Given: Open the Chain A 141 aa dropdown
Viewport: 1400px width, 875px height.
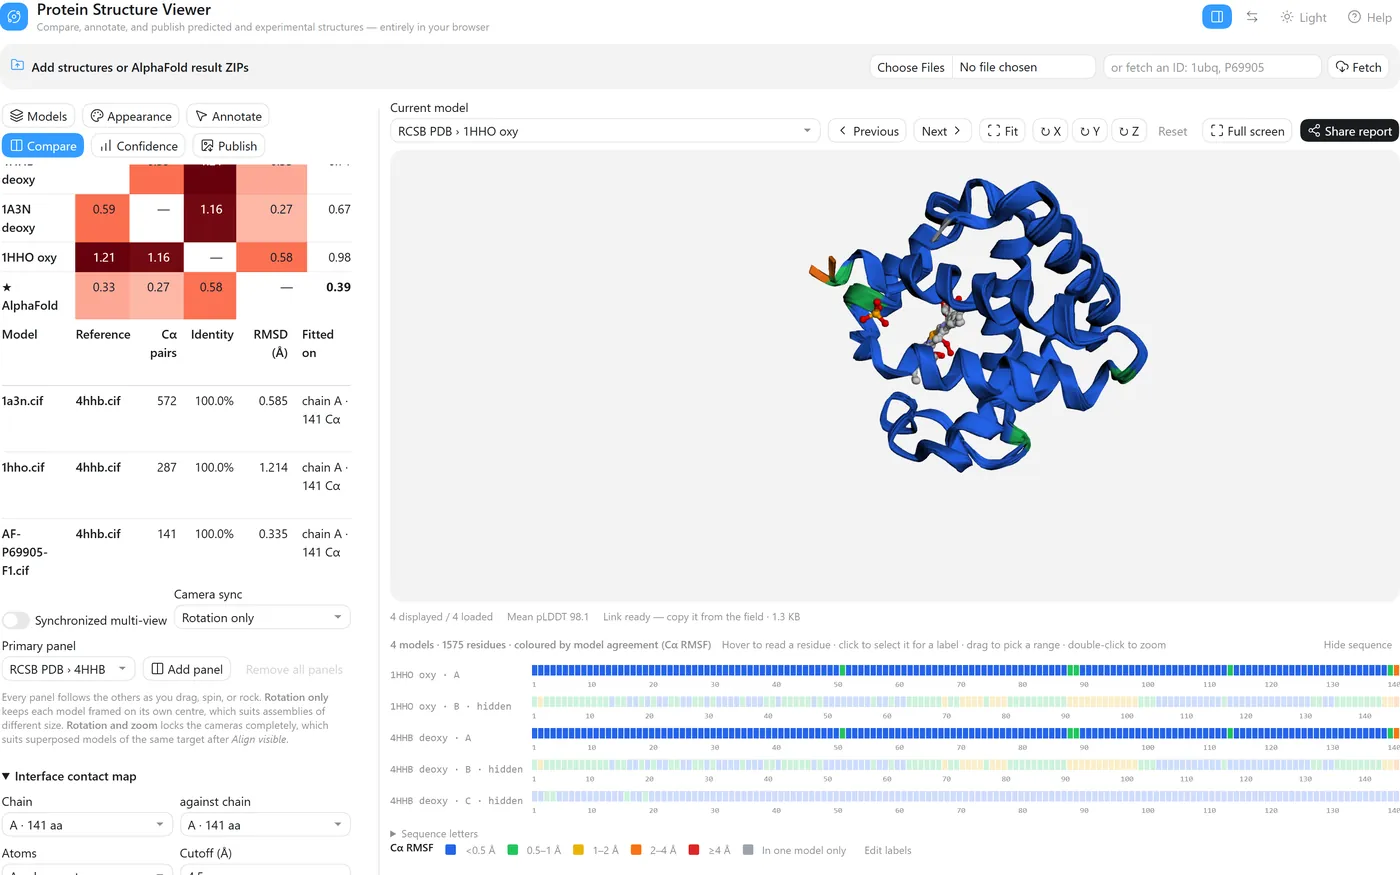Looking at the screenshot, I should (88, 825).
